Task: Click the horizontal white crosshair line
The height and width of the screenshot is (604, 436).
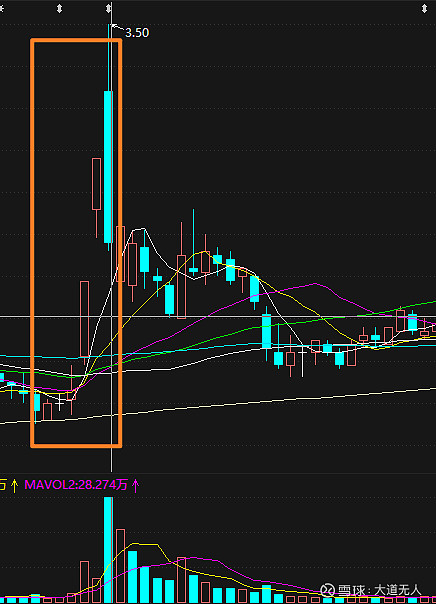Action: pos(218,317)
